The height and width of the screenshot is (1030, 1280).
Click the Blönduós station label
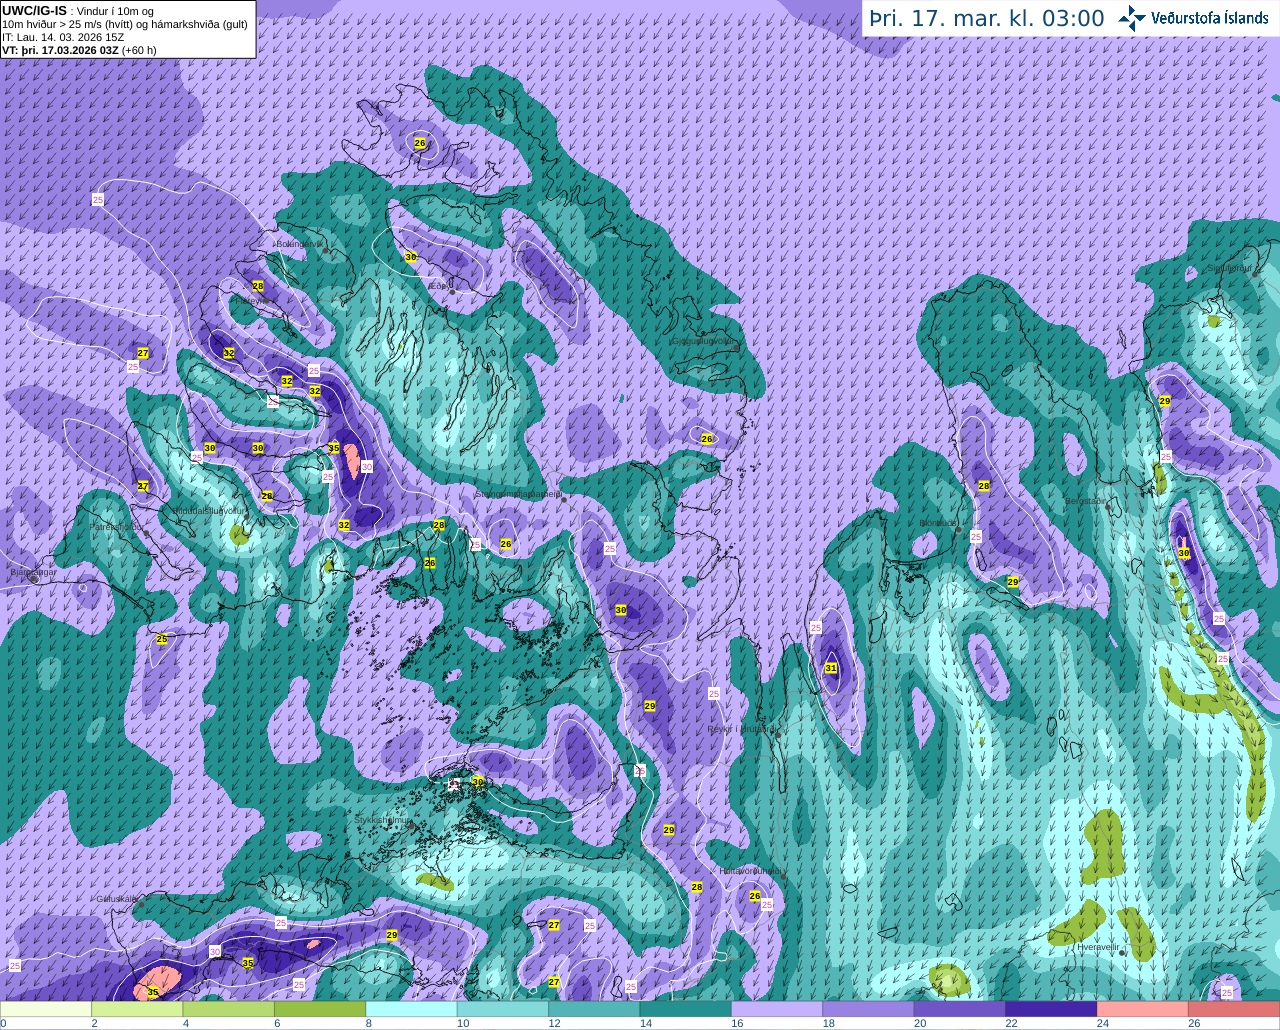pos(940,522)
